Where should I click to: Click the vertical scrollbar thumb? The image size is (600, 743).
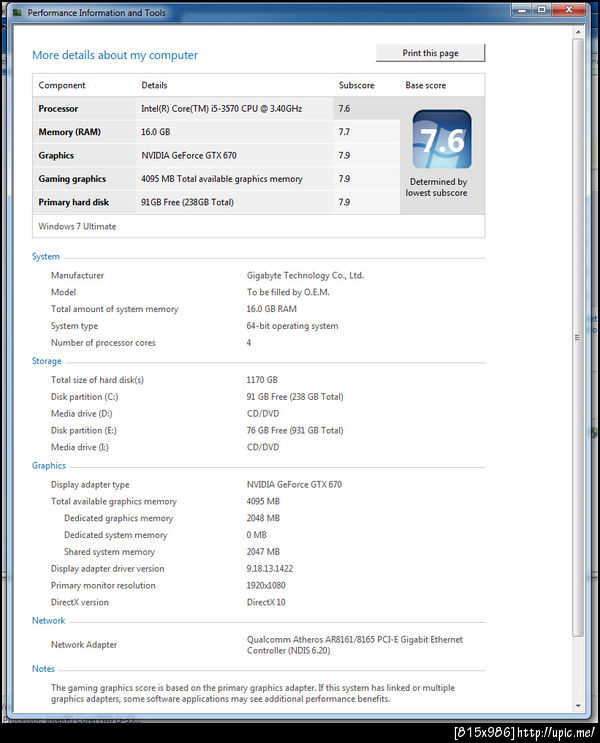coord(578,337)
